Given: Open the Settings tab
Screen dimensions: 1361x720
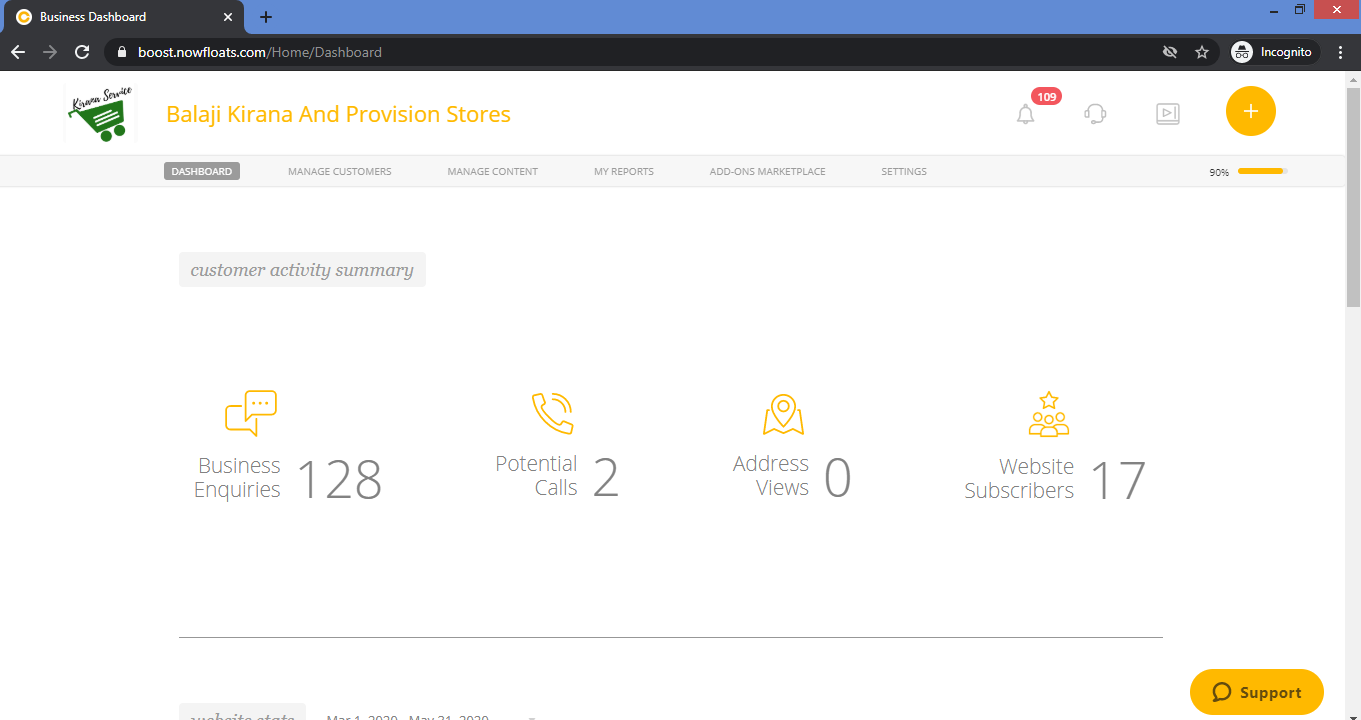Looking at the screenshot, I should click(x=904, y=171).
